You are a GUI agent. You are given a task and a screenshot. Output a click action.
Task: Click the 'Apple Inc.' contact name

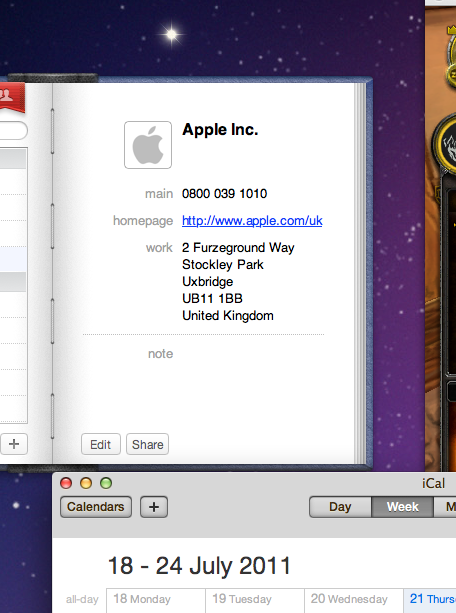[x=220, y=130]
